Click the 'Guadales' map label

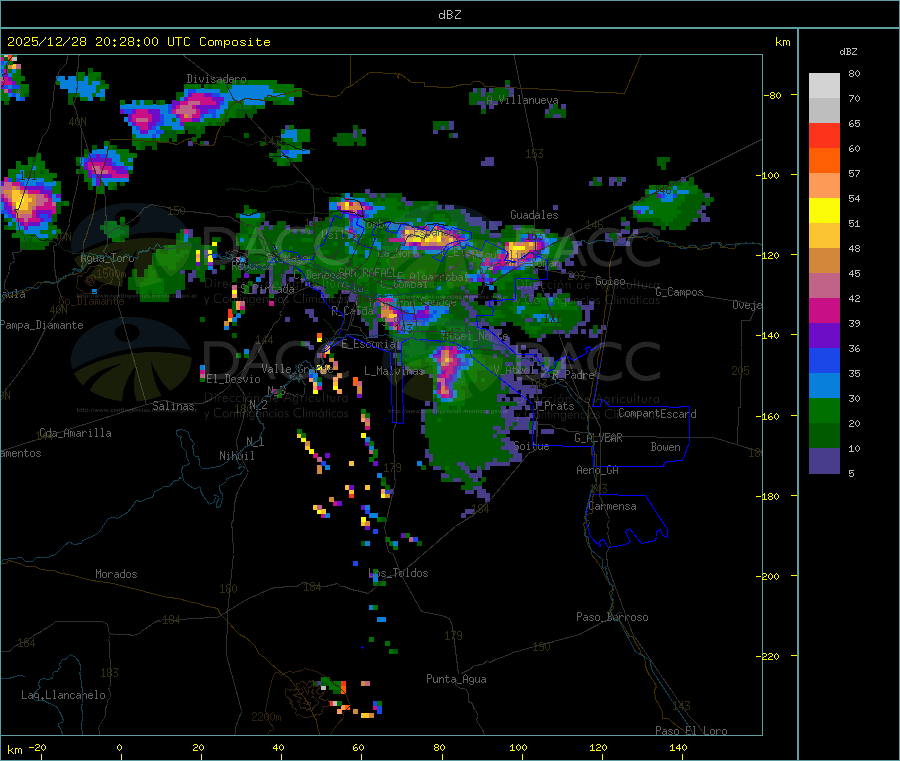(x=534, y=215)
